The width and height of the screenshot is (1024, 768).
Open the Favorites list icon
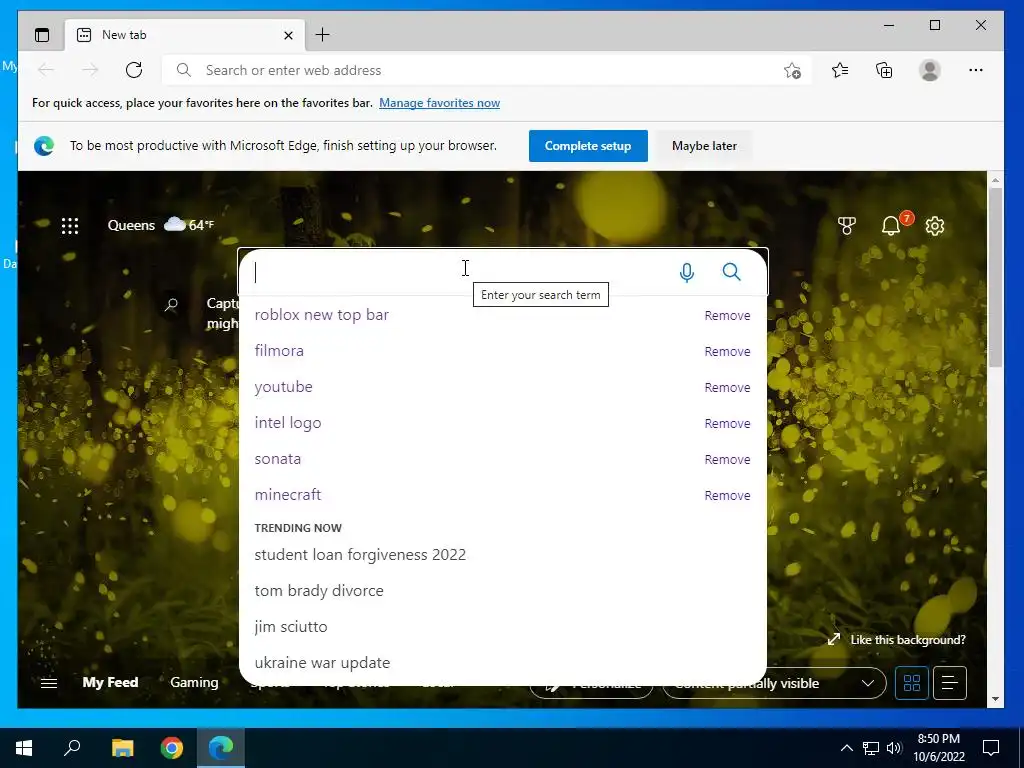click(x=840, y=70)
